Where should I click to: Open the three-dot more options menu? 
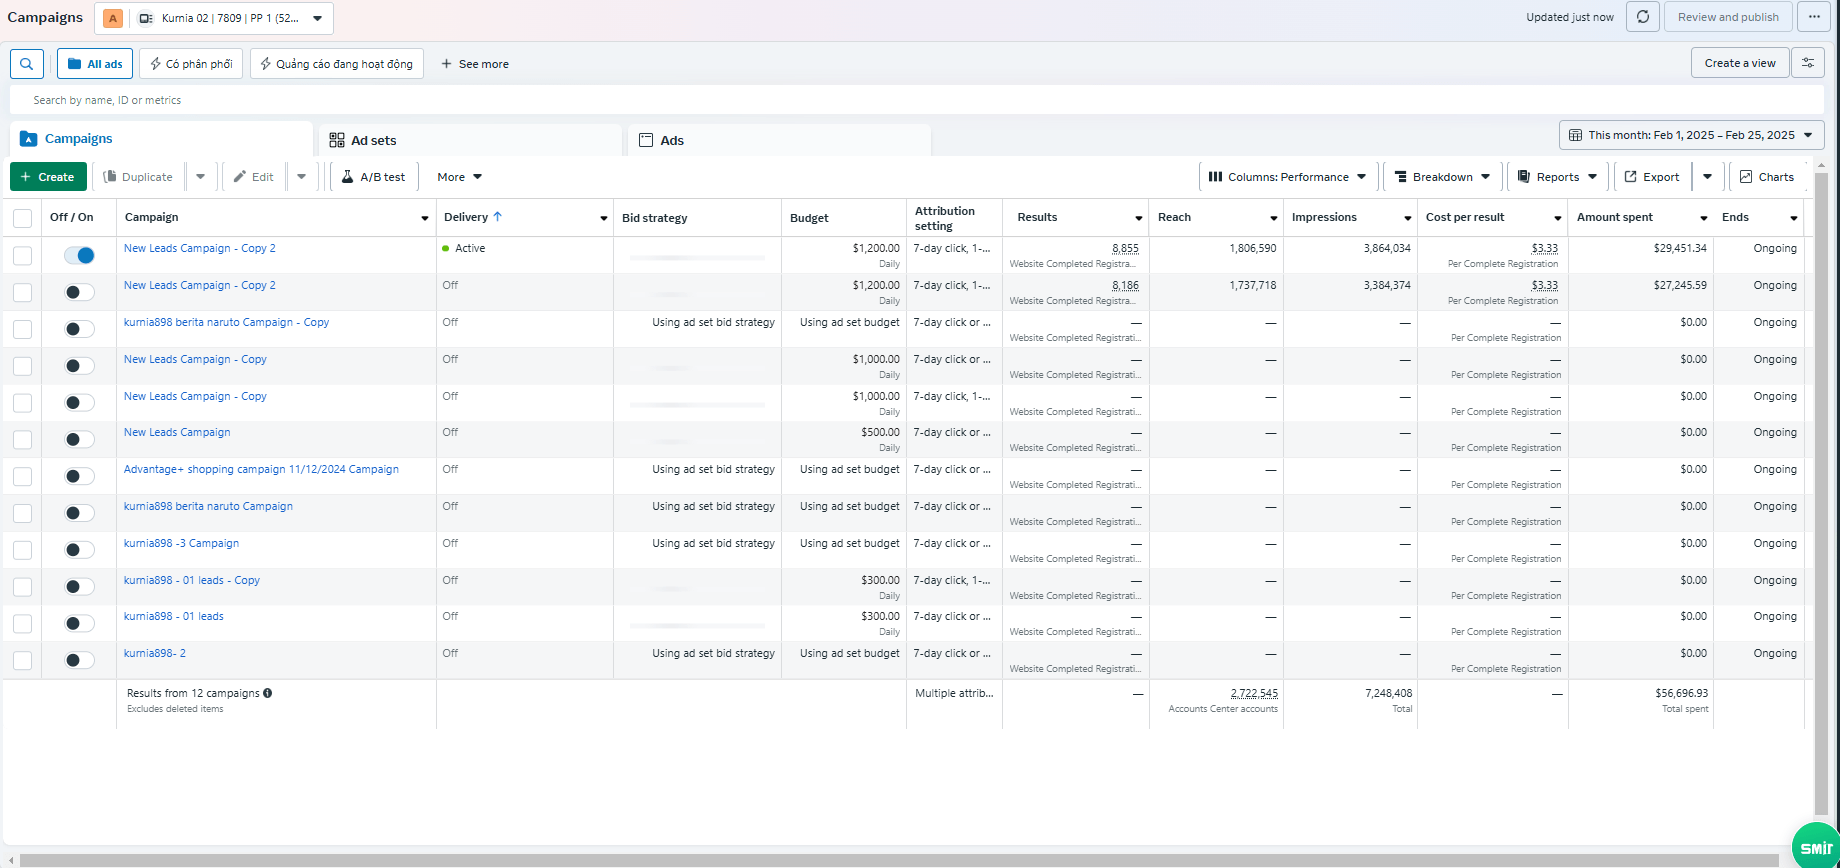(x=1814, y=17)
